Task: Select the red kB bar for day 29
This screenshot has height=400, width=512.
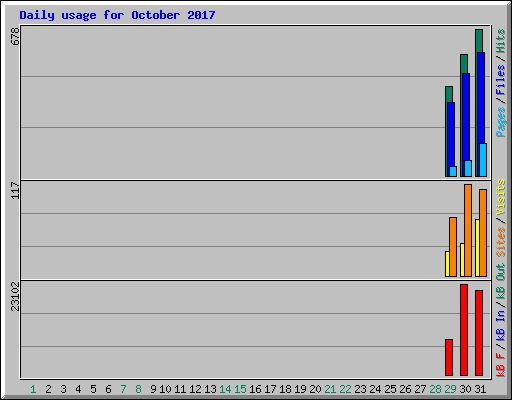Action: pyautogui.click(x=449, y=358)
